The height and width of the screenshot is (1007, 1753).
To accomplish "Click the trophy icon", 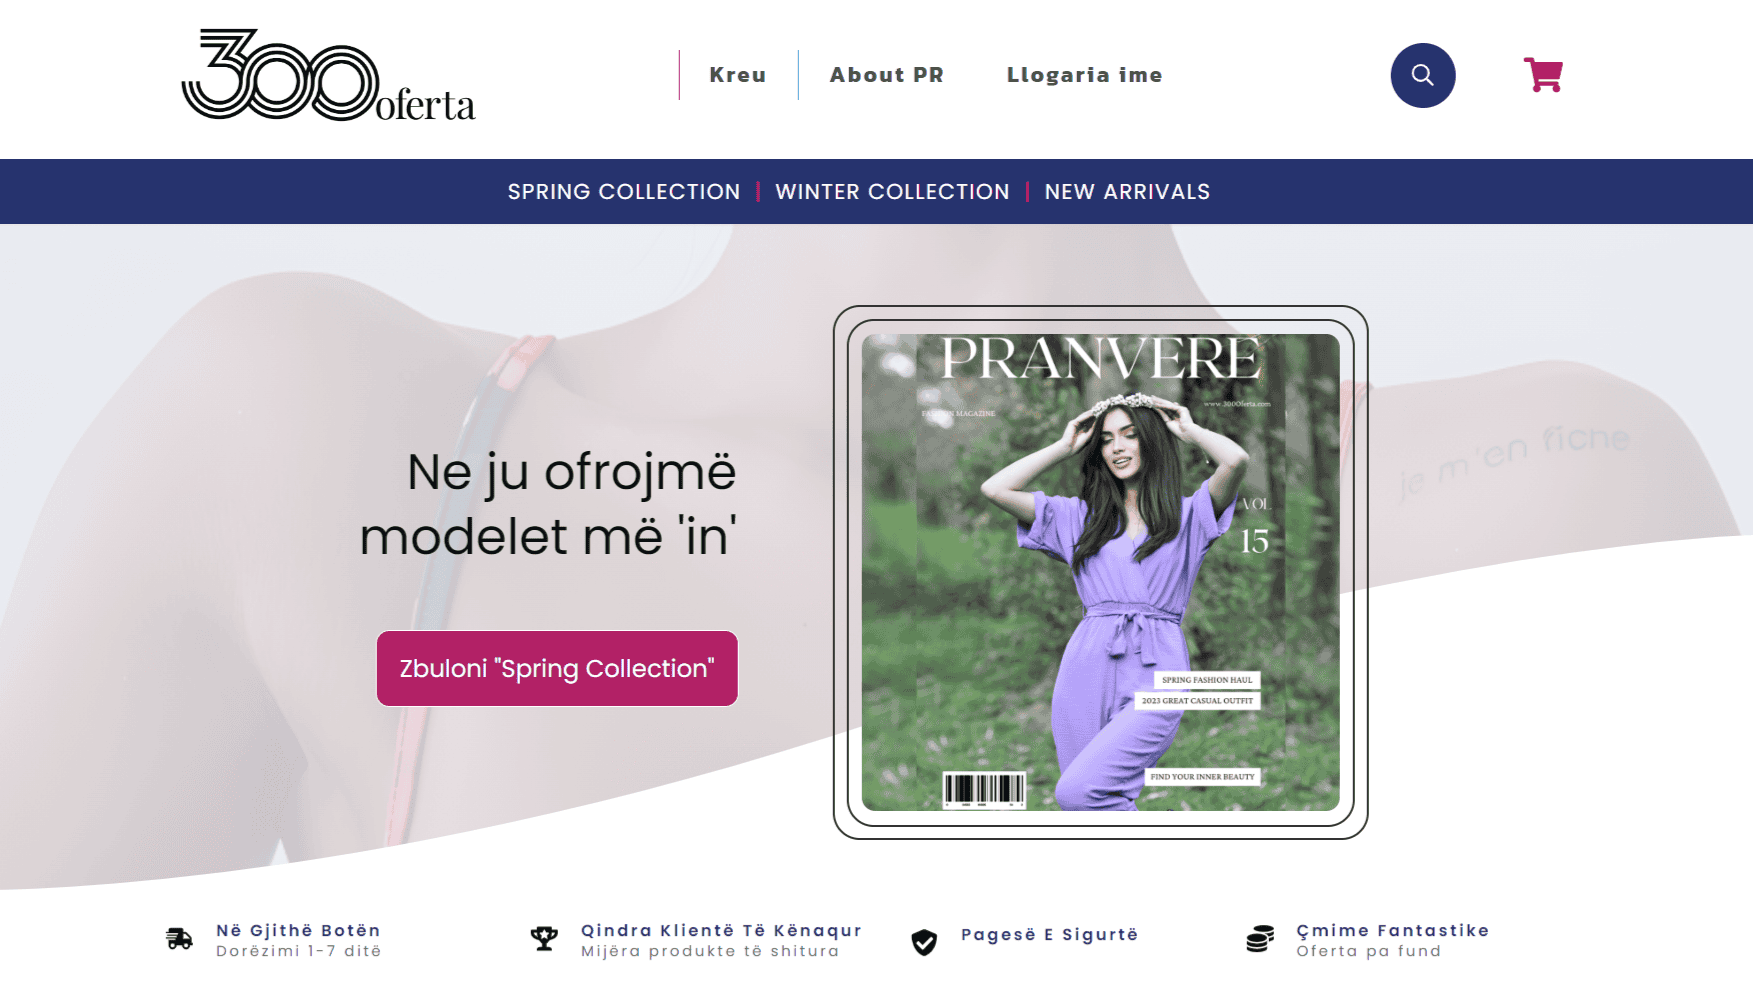I will (x=544, y=938).
